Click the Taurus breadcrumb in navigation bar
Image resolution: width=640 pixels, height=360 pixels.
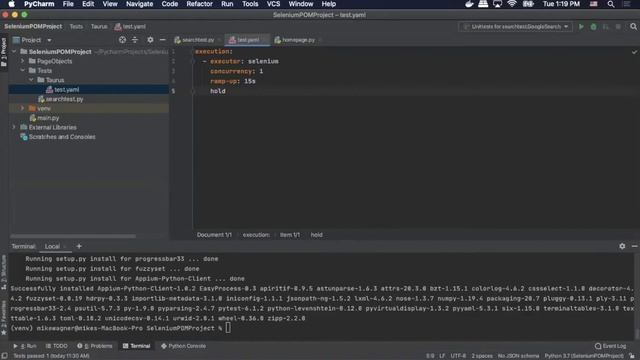click(x=99, y=27)
